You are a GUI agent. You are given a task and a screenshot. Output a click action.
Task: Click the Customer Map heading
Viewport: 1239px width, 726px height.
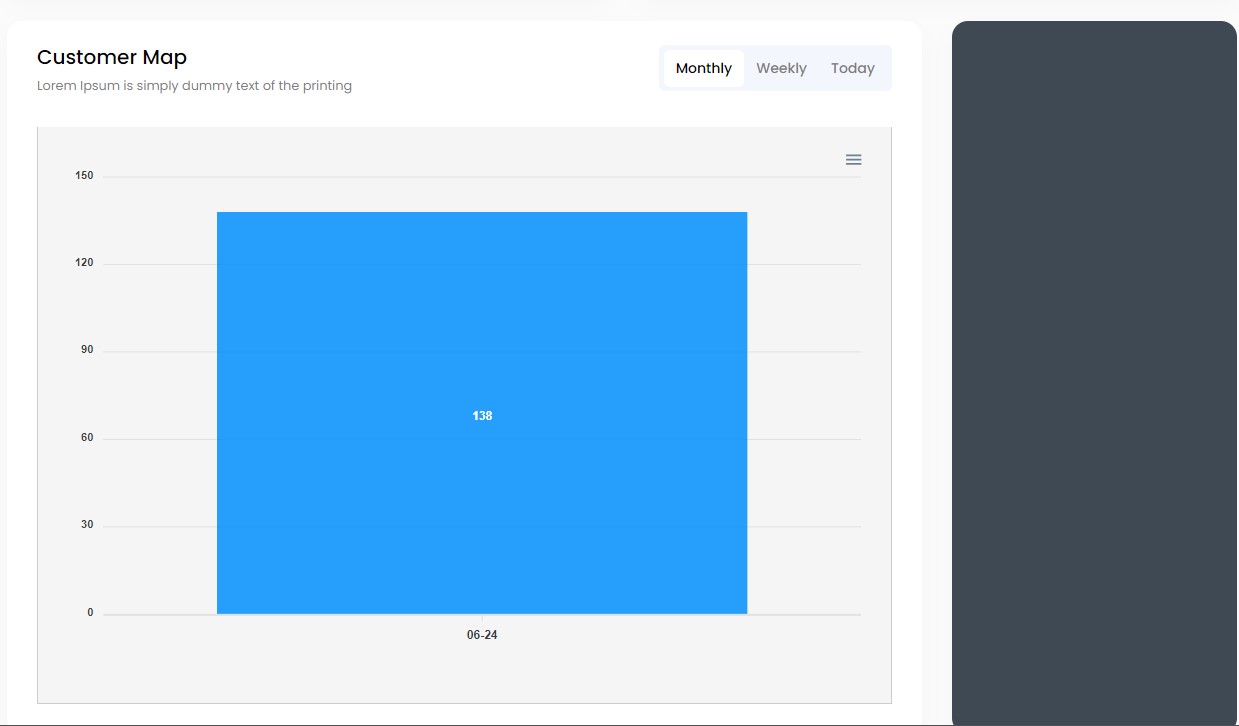[111, 57]
